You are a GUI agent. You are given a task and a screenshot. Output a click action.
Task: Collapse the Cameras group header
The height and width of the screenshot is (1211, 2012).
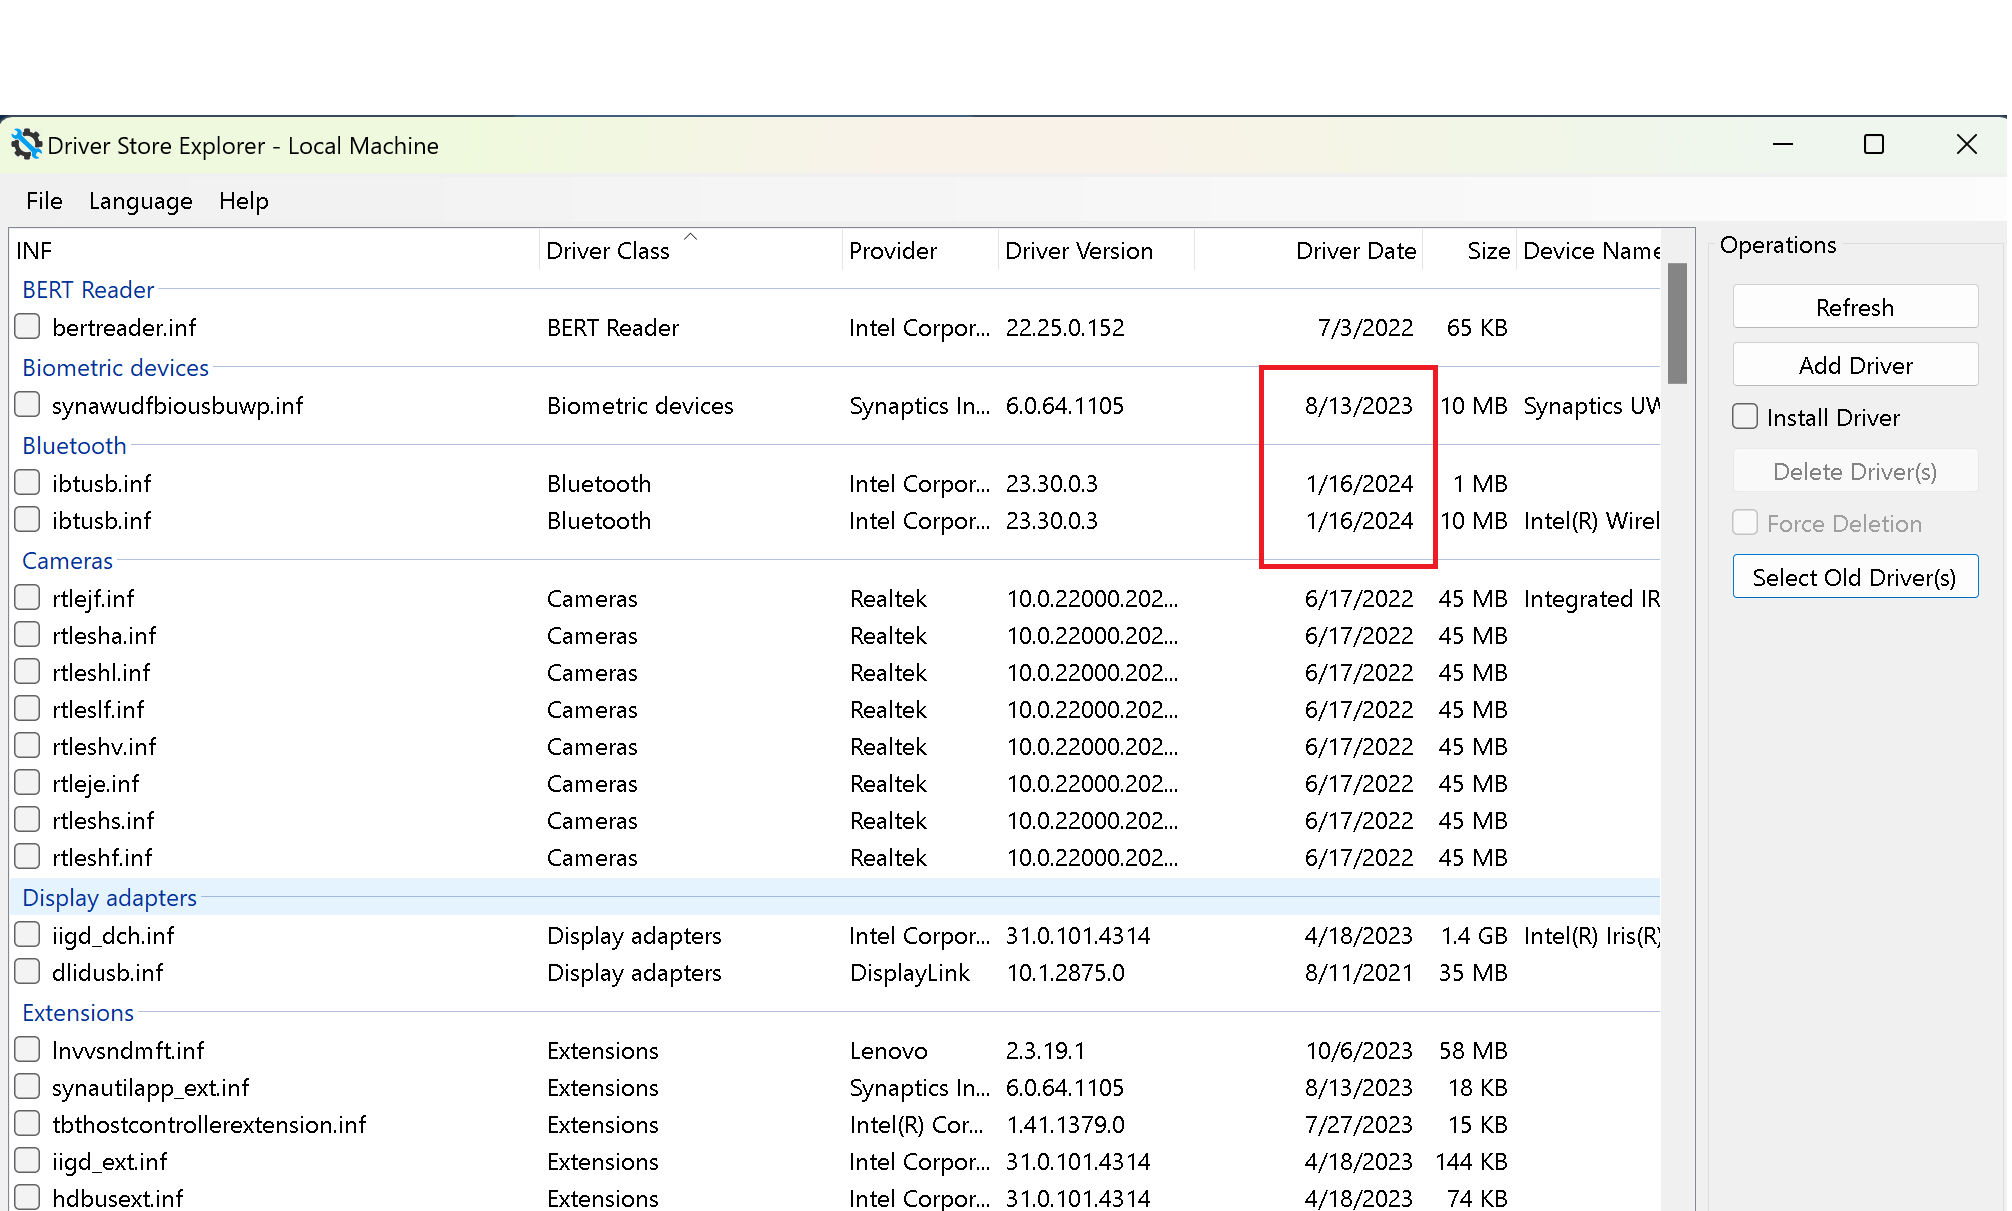[x=67, y=561]
